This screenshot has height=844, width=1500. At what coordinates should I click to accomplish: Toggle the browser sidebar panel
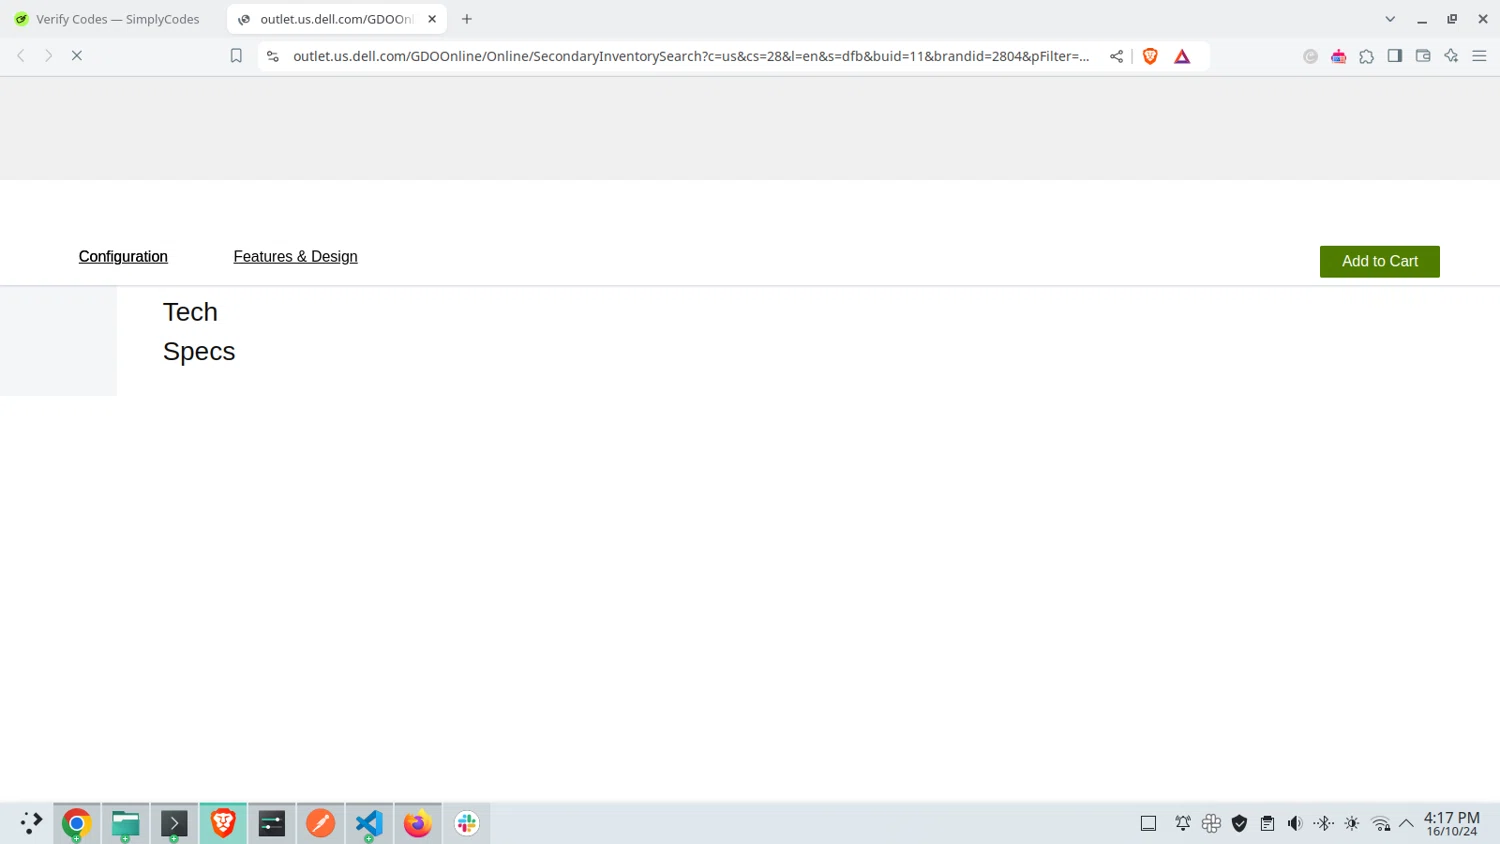(x=1395, y=56)
